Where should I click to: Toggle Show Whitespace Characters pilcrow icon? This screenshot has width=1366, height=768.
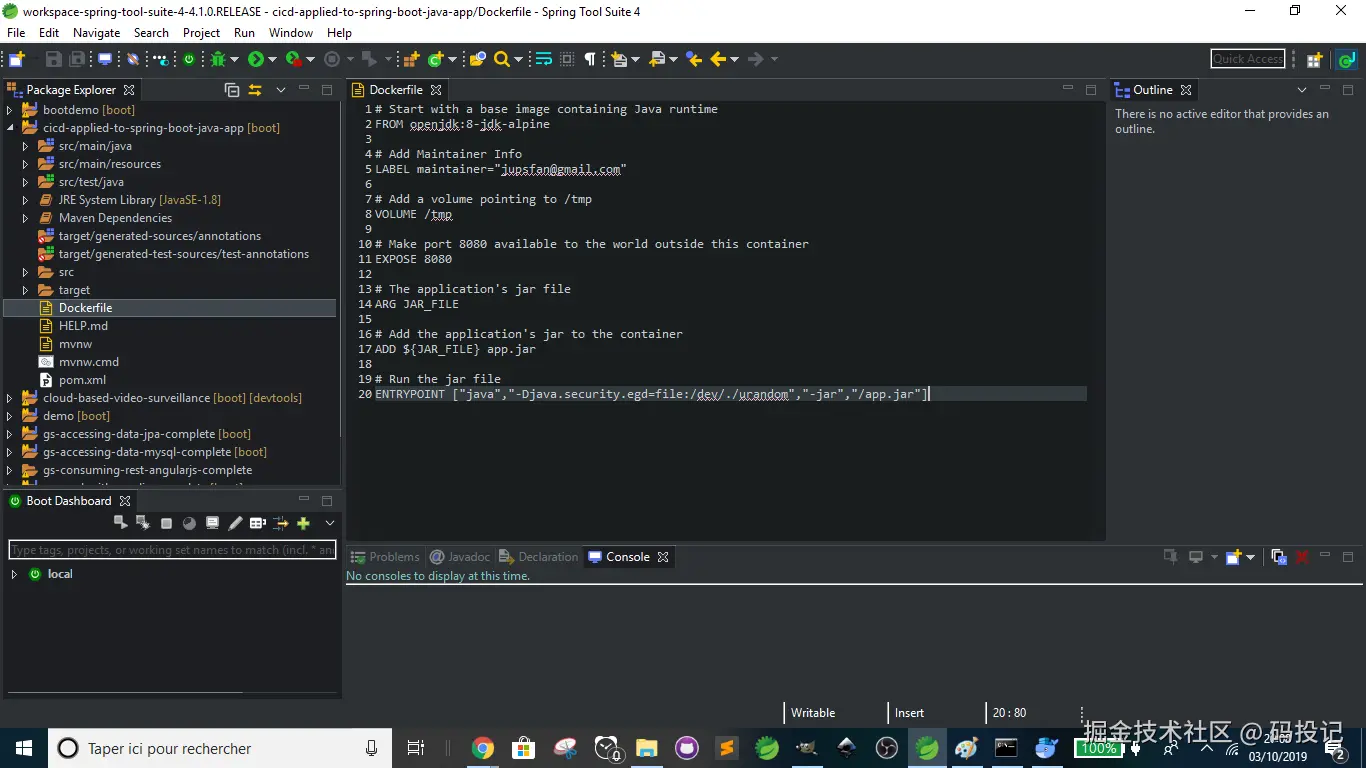click(590, 59)
